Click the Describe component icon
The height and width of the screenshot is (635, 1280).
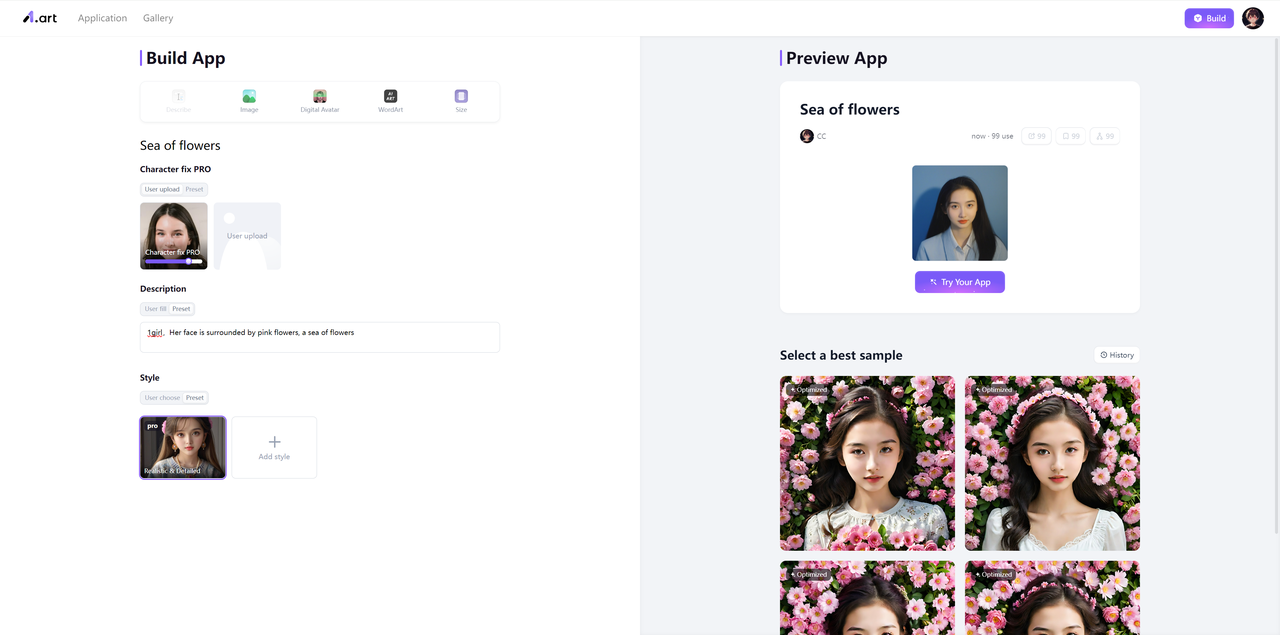pos(179,97)
